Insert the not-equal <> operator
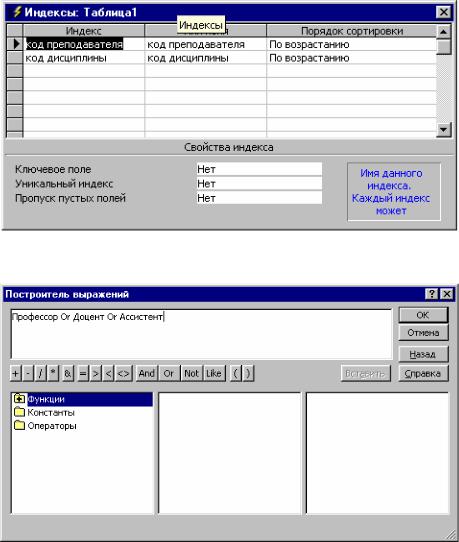Screen dimensions: 459x542 click(124, 373)
